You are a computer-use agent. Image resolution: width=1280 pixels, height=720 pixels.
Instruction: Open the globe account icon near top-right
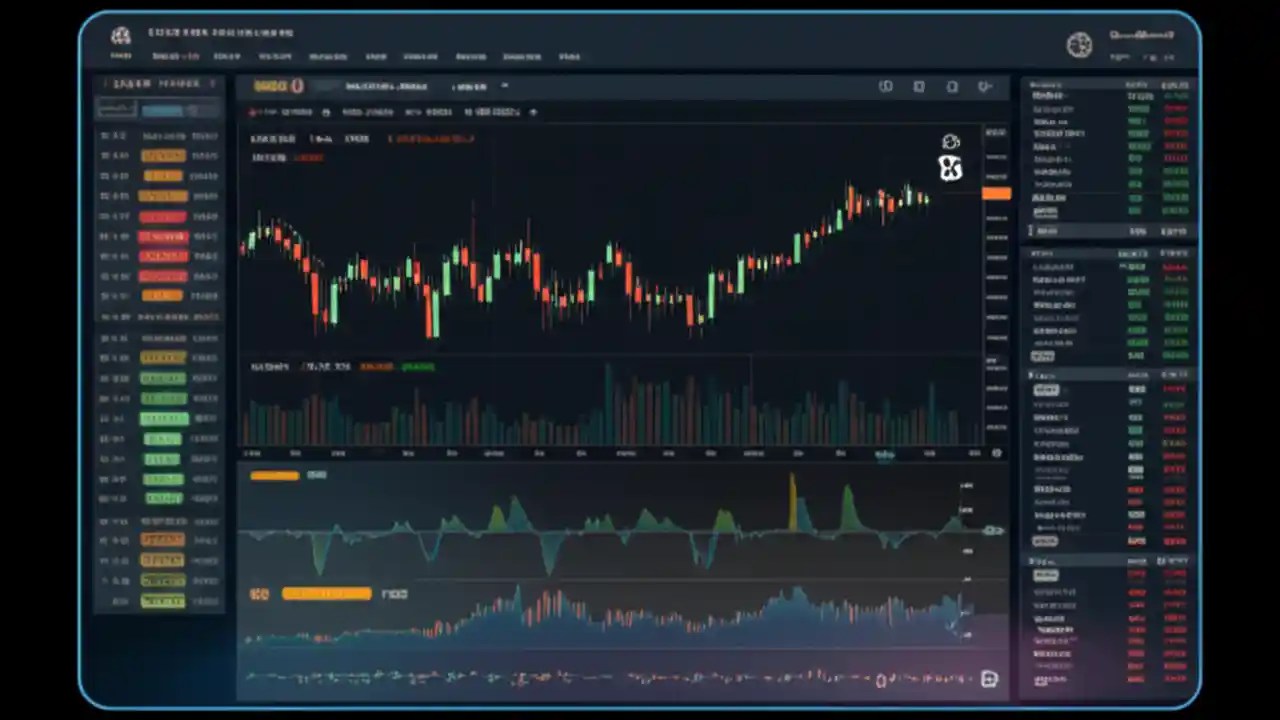[x=1080, y=44]
